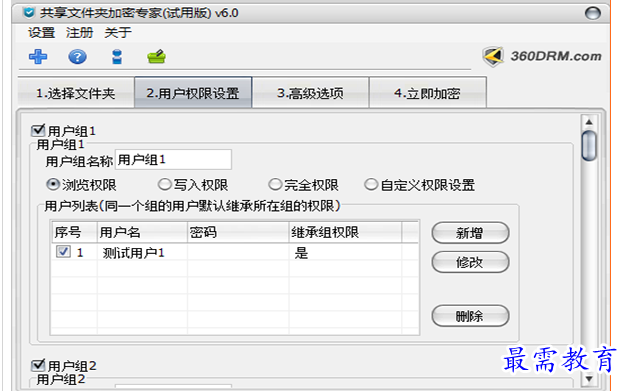Open the 注册 menu
Screen dimensions: 625x391
pyautogui.click(x=79, y=33)
